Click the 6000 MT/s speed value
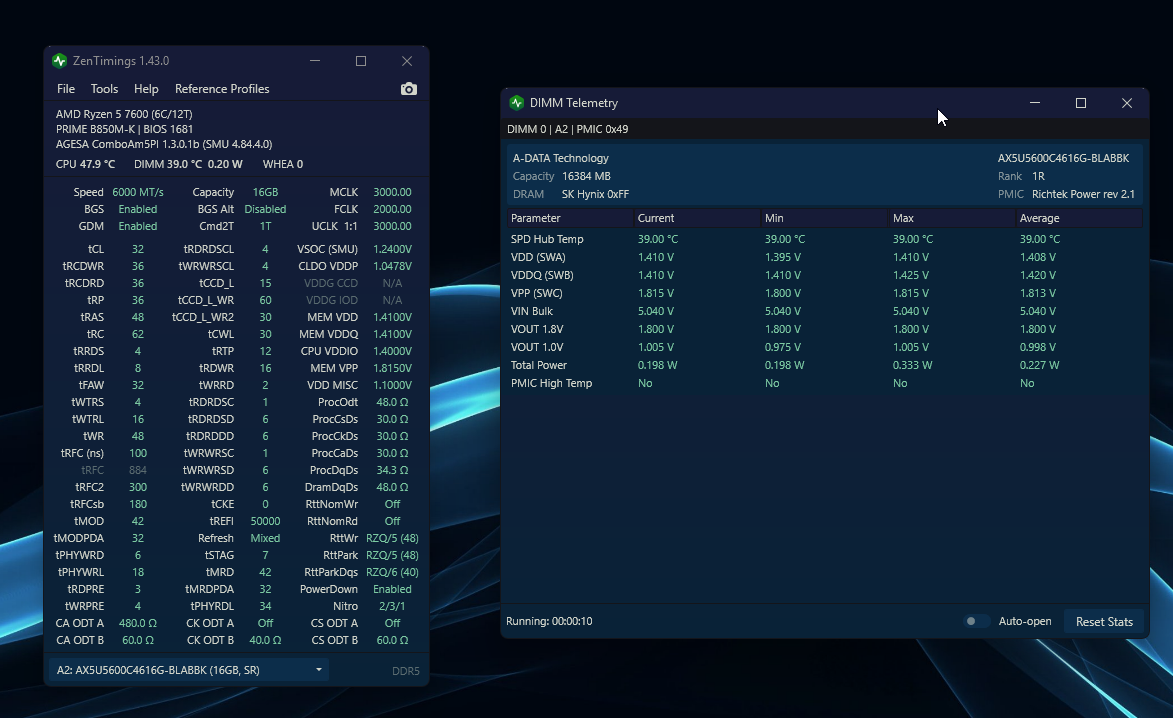The height and width of the screenshot is (718, 1173). click(x=138, y=192)
